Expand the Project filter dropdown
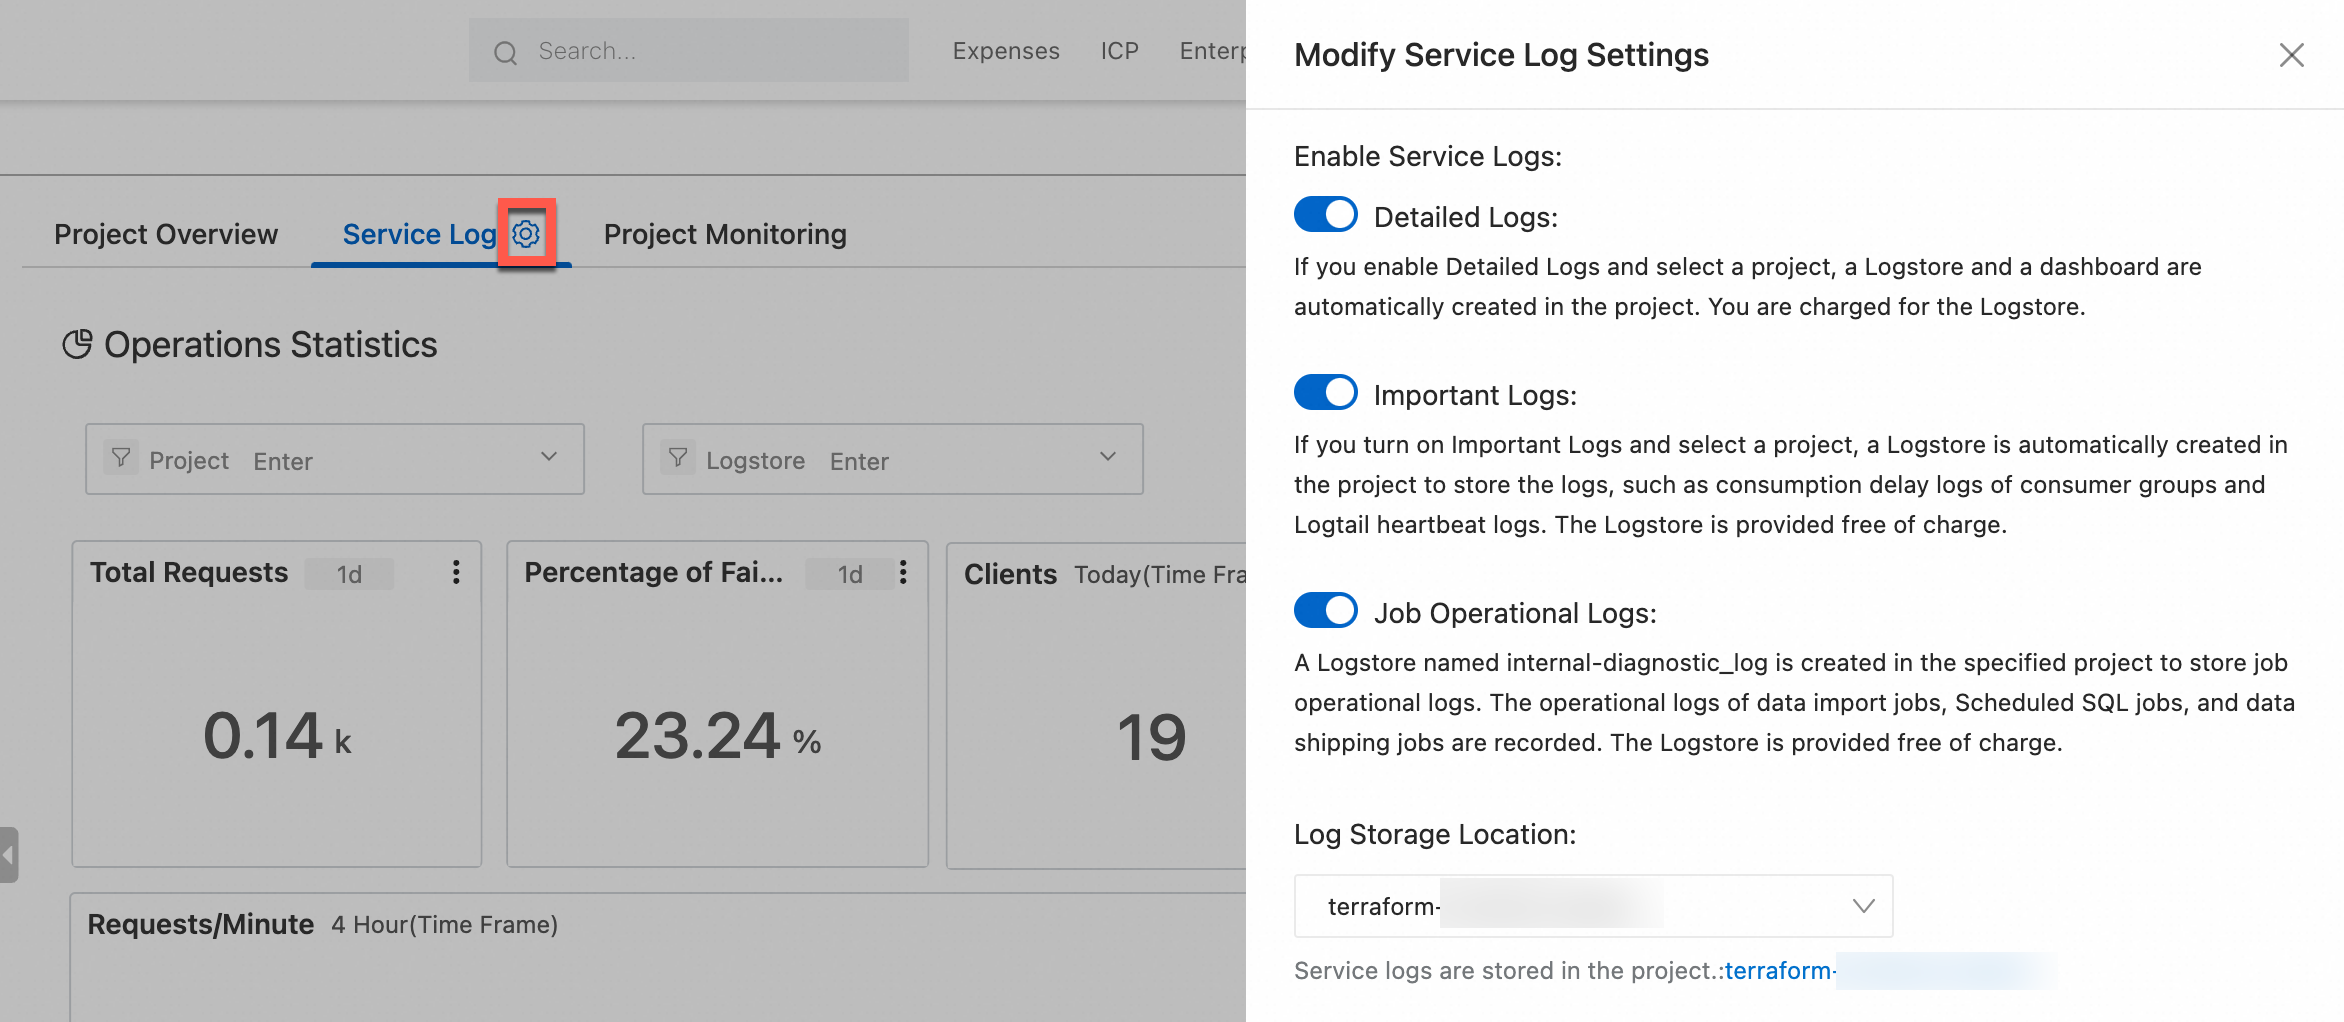Image resolution: width=2344 pixels, height=1022 pixels. [548, 457]
